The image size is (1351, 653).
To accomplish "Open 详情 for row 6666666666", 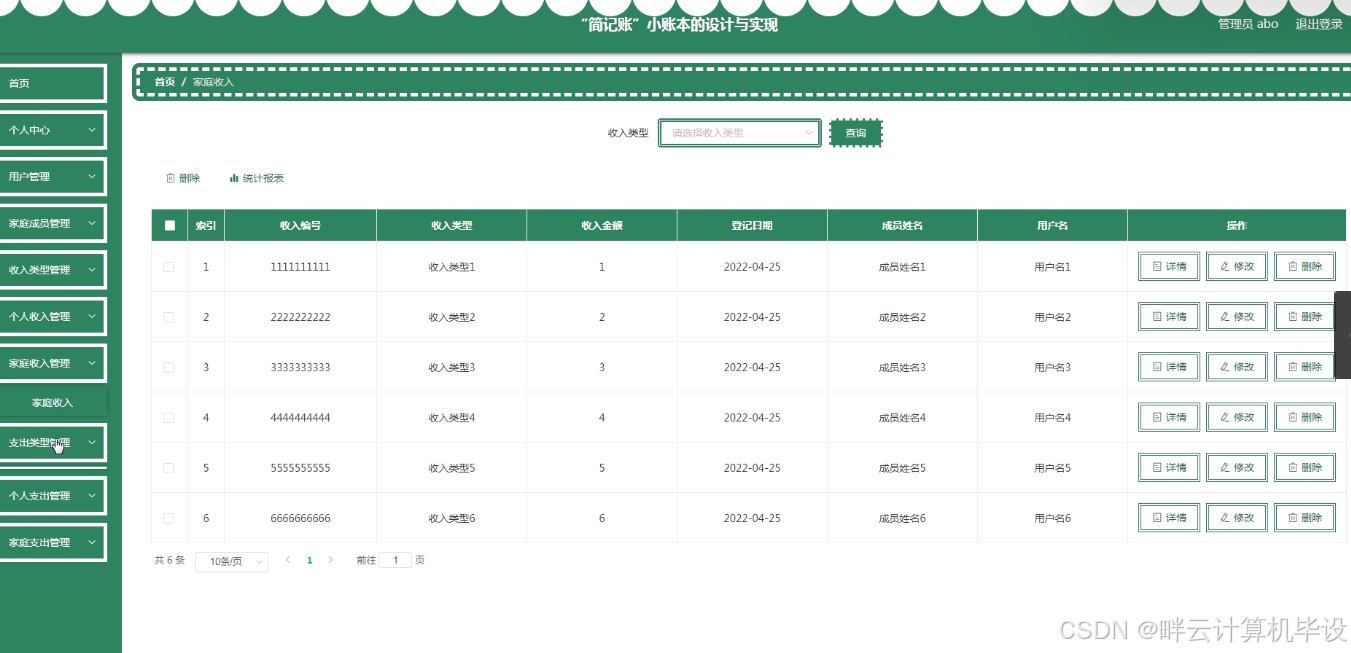I will tap(1169, 518).
